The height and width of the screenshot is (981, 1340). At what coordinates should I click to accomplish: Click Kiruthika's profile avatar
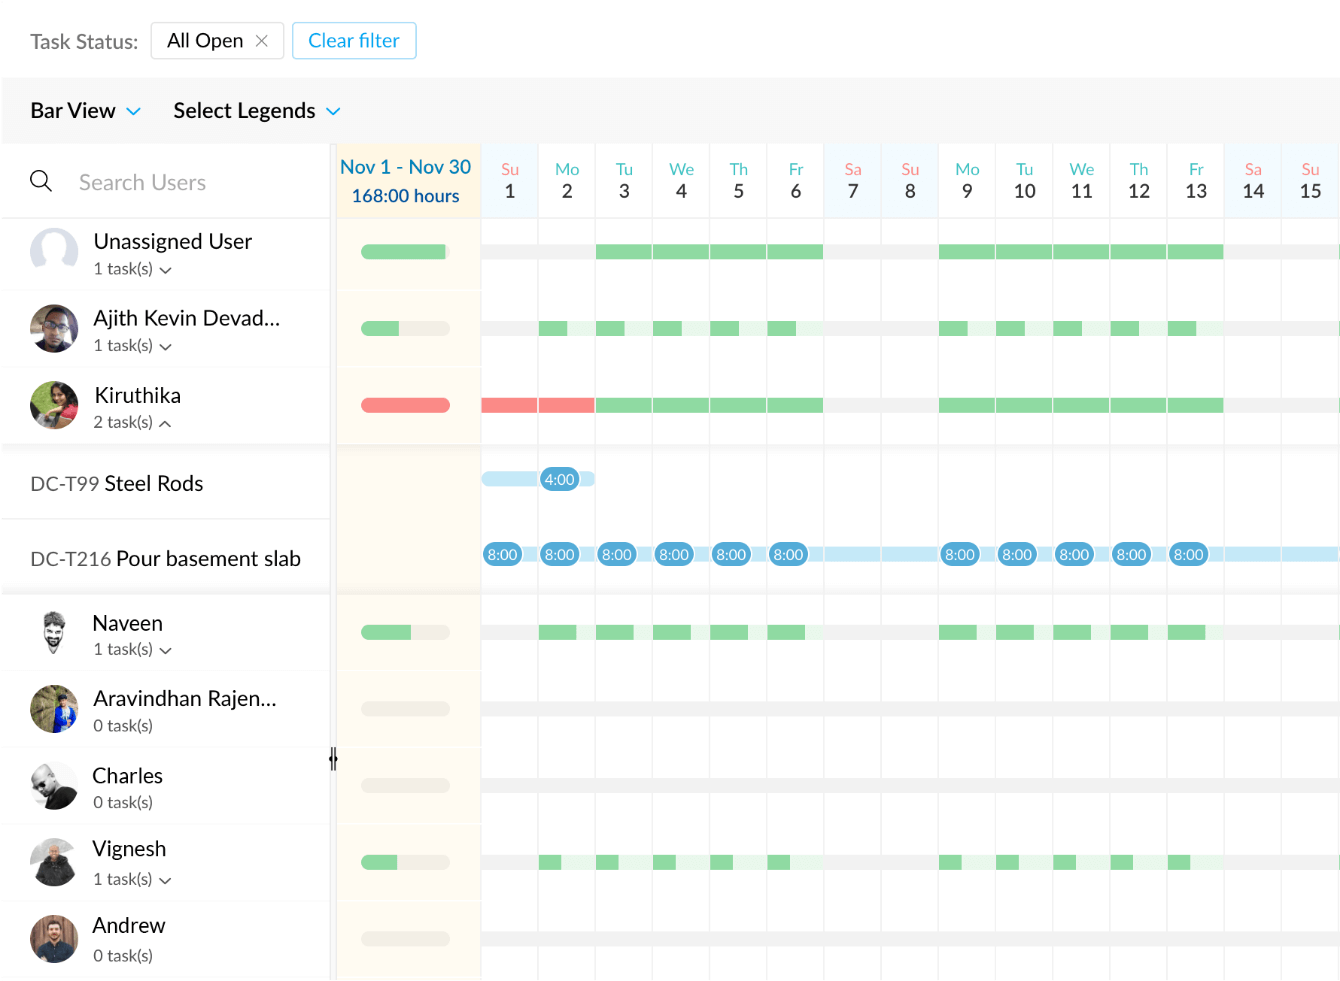(x=54, y=405)
